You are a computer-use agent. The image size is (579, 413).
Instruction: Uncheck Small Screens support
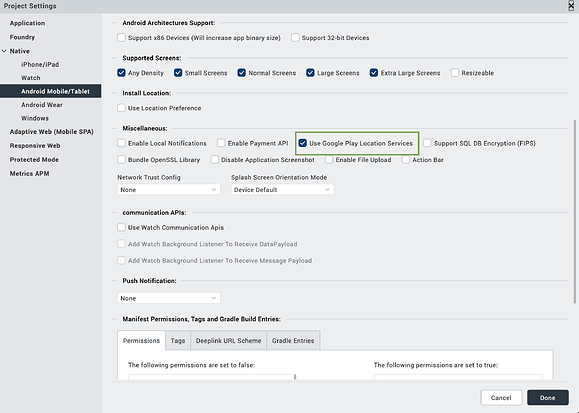[178, 73]
